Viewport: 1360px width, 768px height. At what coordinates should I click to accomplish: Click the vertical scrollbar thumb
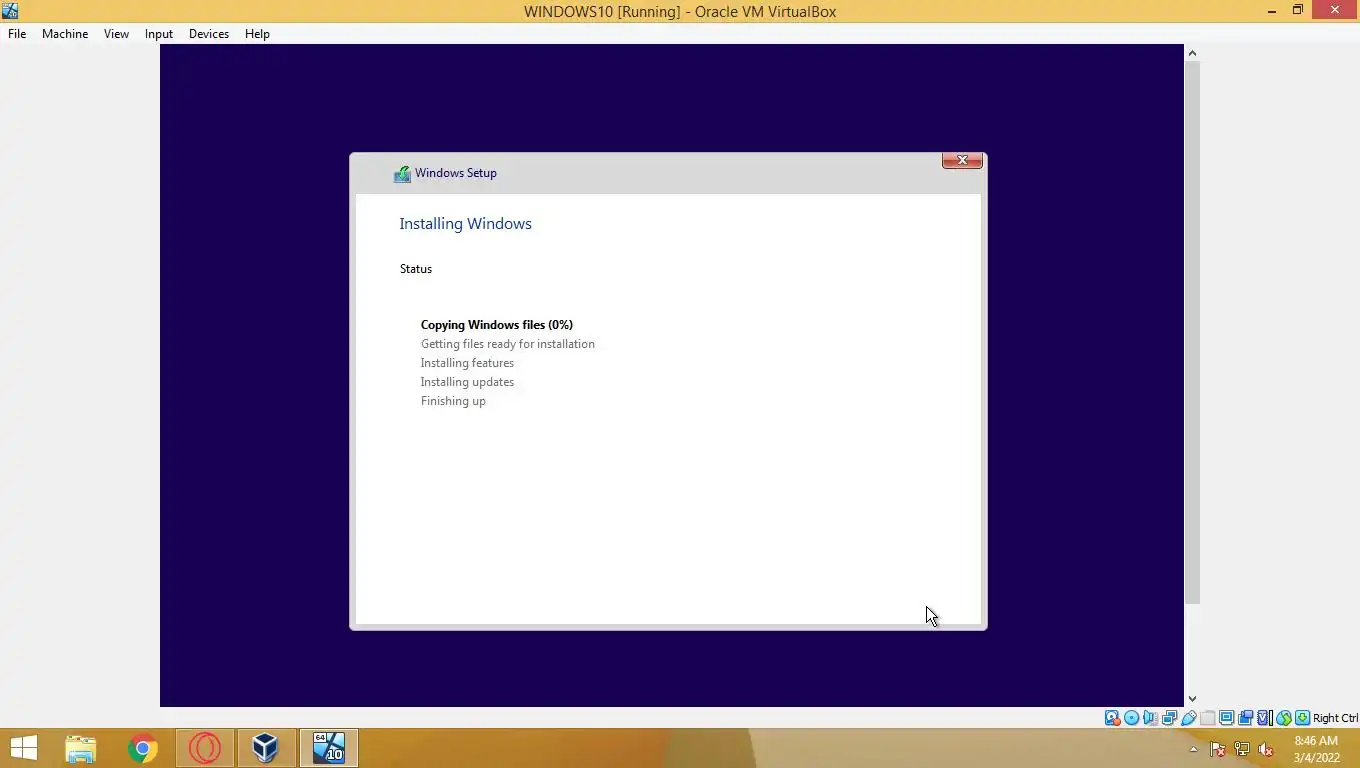coord(1192,331)
